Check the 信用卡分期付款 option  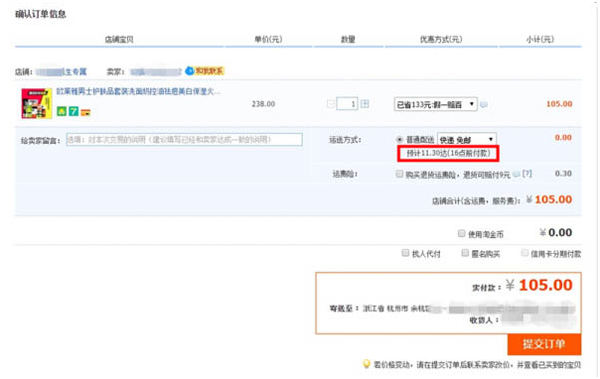pos(525,253)
